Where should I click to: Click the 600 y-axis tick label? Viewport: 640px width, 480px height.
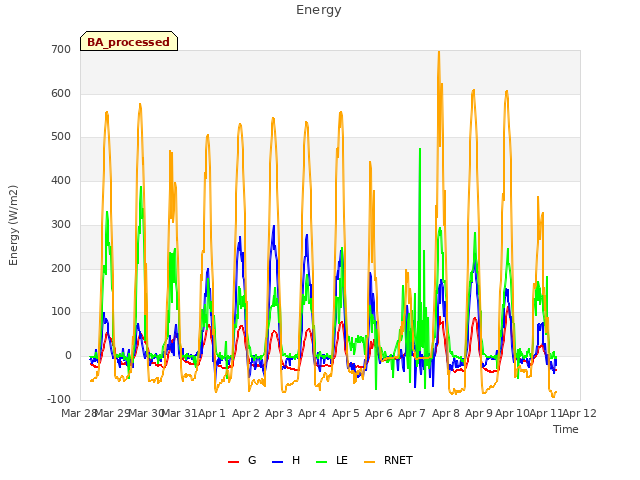[x=61, y=93]
